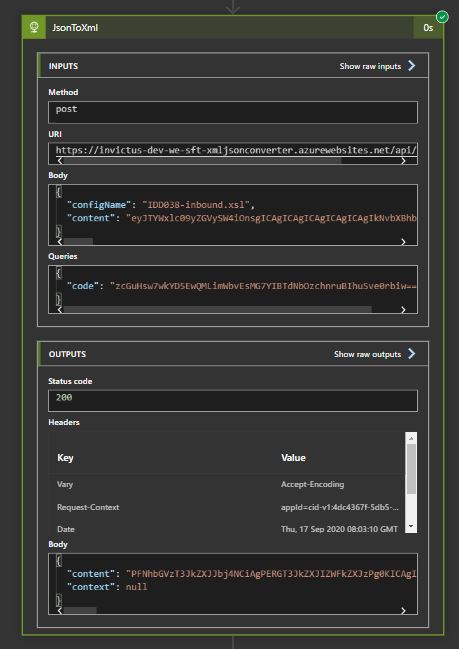The width and height of the screenshot is (459, 649).
Task: Click the JsonToXml action lightbulb icon
Action: tap(34, 27)
